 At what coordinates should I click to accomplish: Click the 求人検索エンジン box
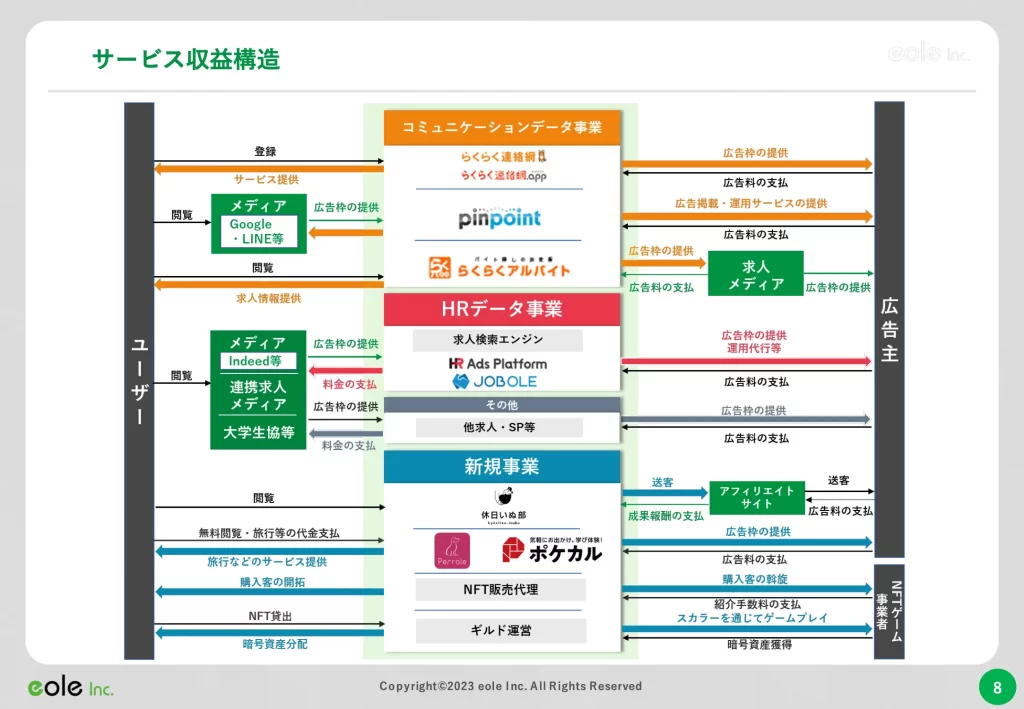pyautogui.click(x=498, y=340)
